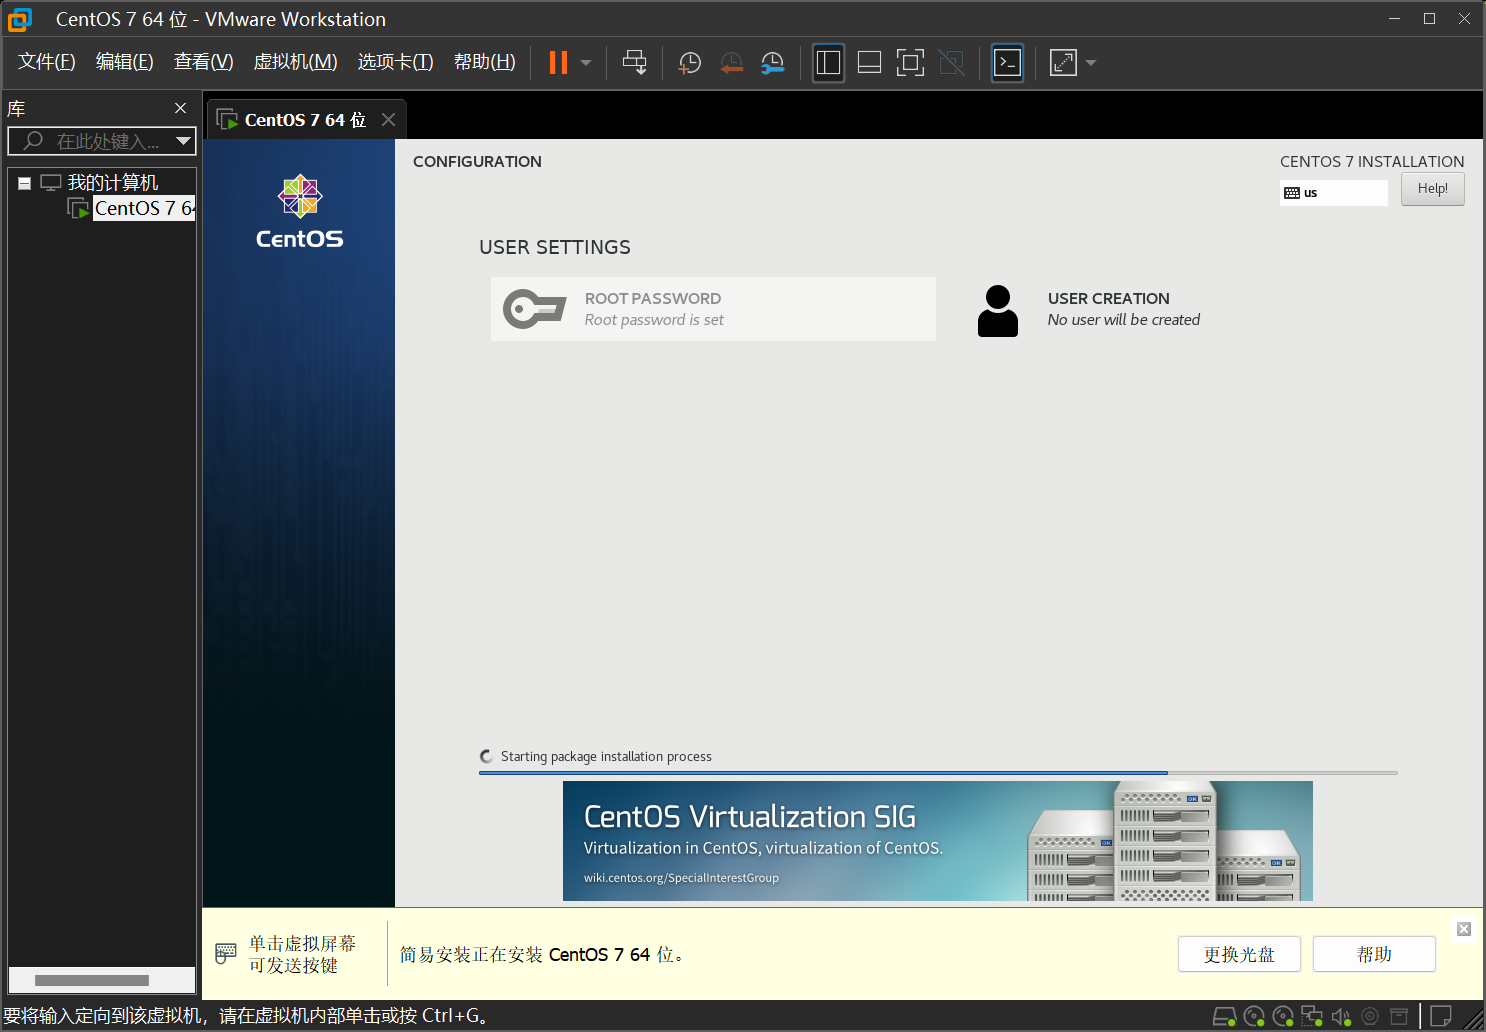The image size is (1486, 1032).
Task: Click the stretch guest display icon
Action: point(1063,63)
